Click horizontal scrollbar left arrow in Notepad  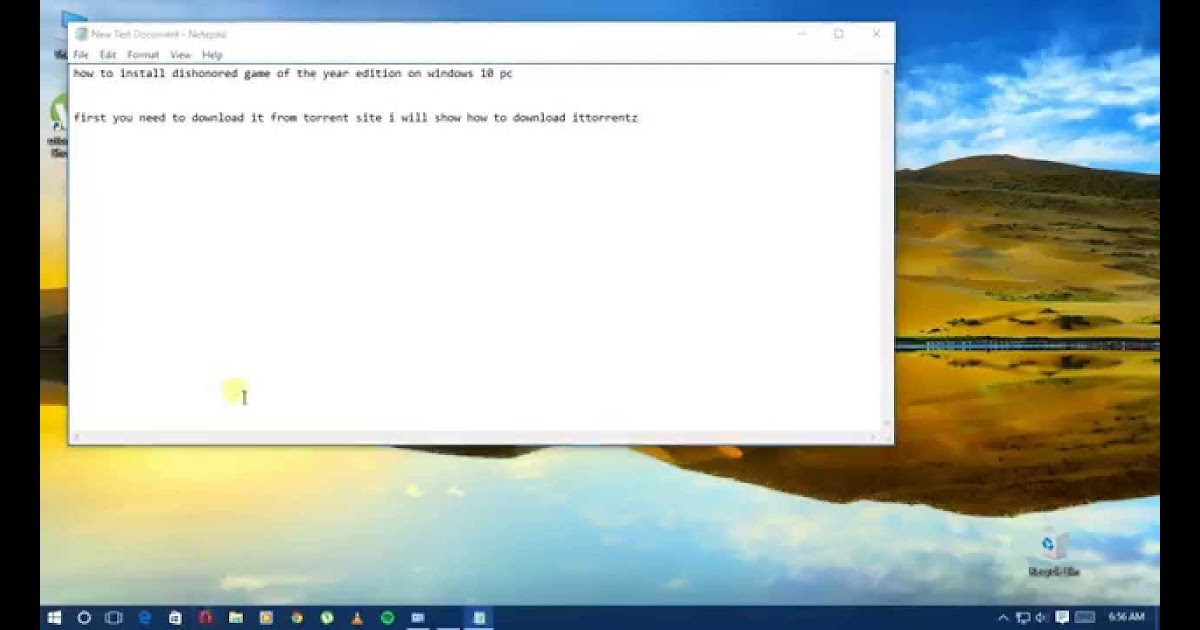(x=76, y=437)
